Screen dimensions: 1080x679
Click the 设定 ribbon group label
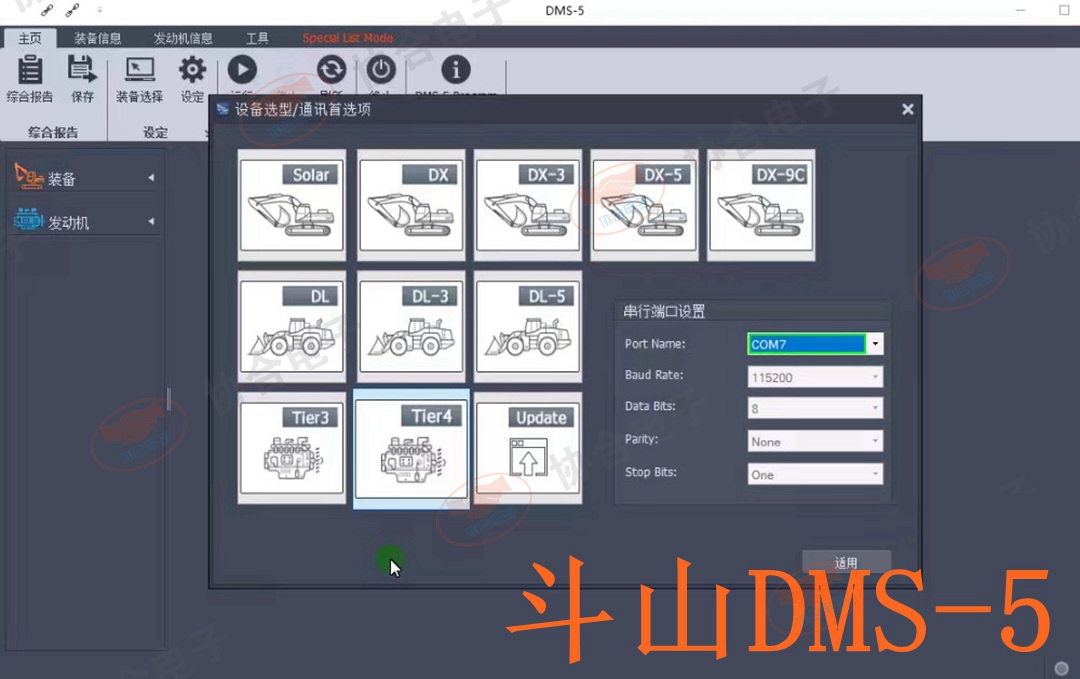156,132
